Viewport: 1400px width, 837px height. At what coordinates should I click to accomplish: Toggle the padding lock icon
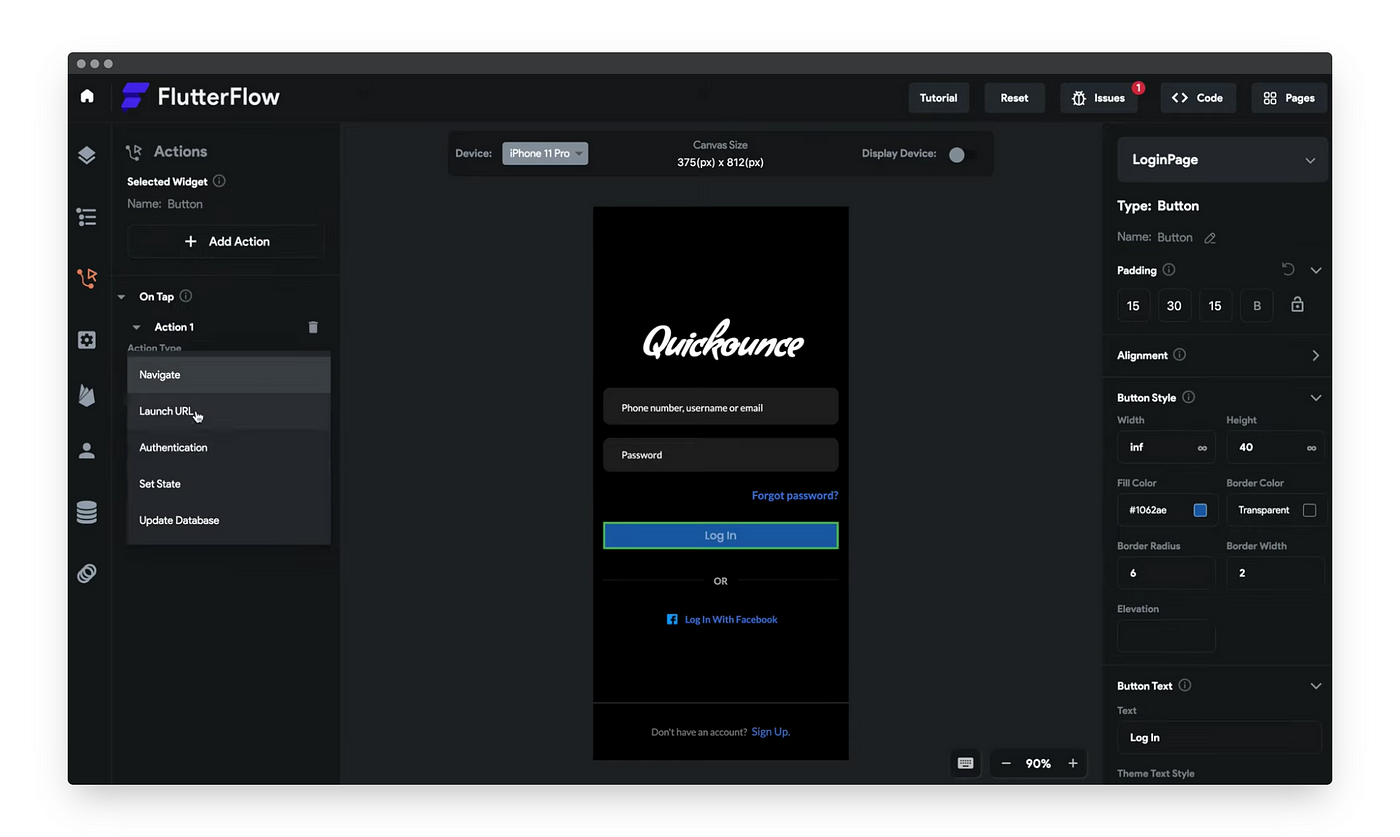1297,305
